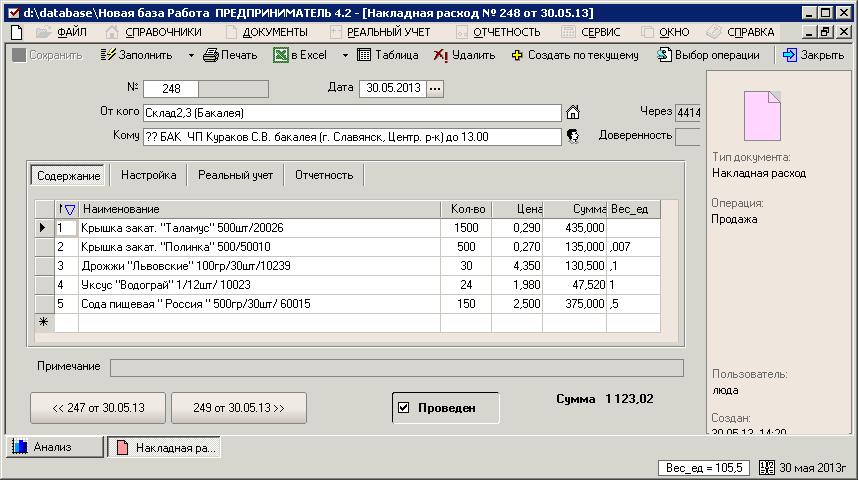The width and height of the screenshot is (858, 480).
Task: Click the Печать printer icon
Action: (211, 55)
